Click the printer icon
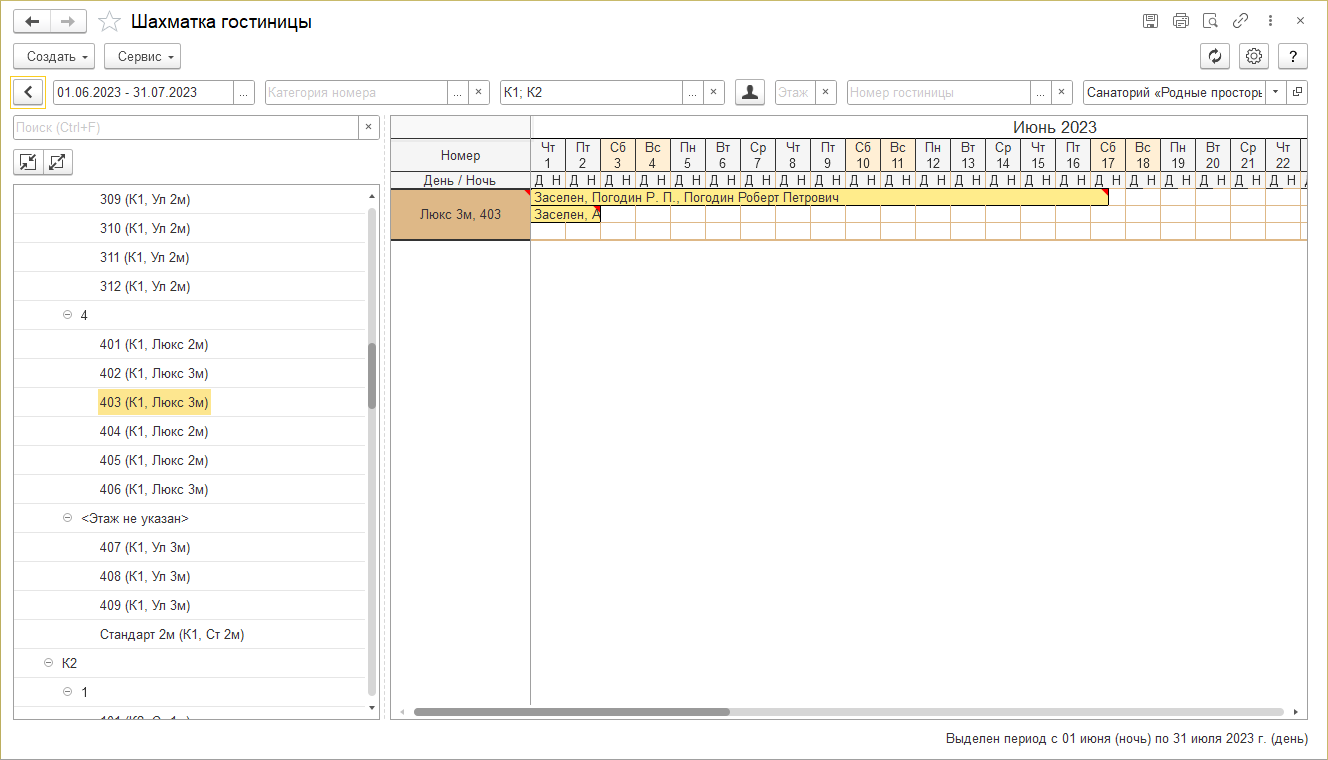Viewport: 1328px width, 760px height. coord(1180,21)
